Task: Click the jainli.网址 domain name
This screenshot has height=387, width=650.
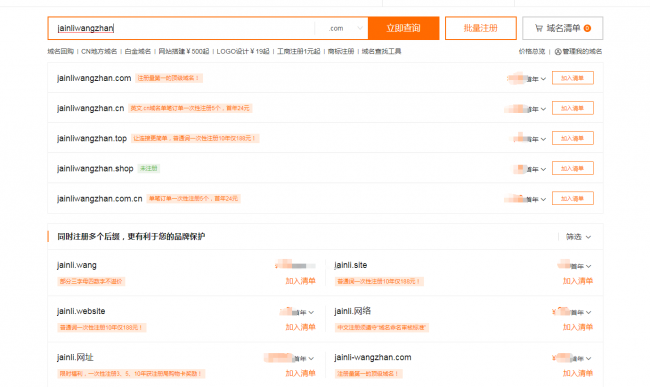Action: coord(75,357)
